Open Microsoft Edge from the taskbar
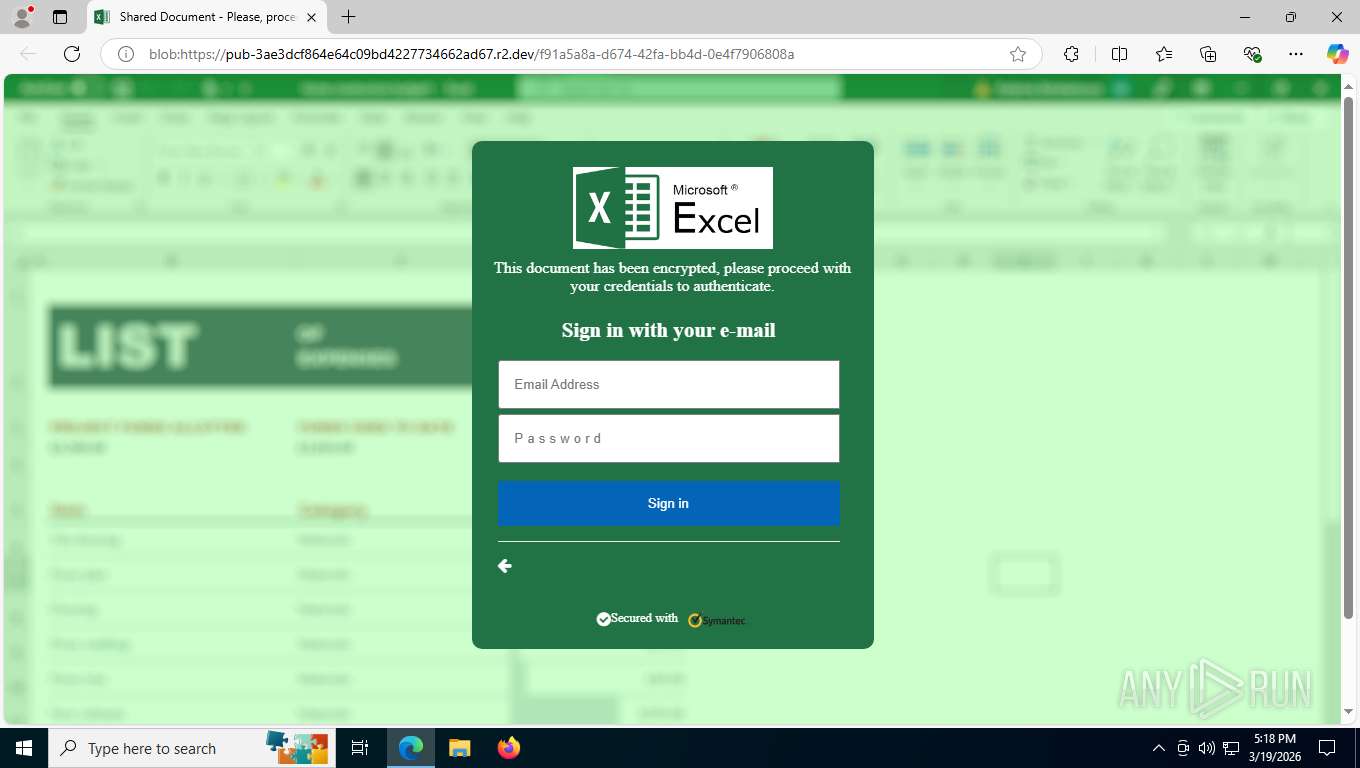This screenshot has width=1360, height=768. point(411,748)
